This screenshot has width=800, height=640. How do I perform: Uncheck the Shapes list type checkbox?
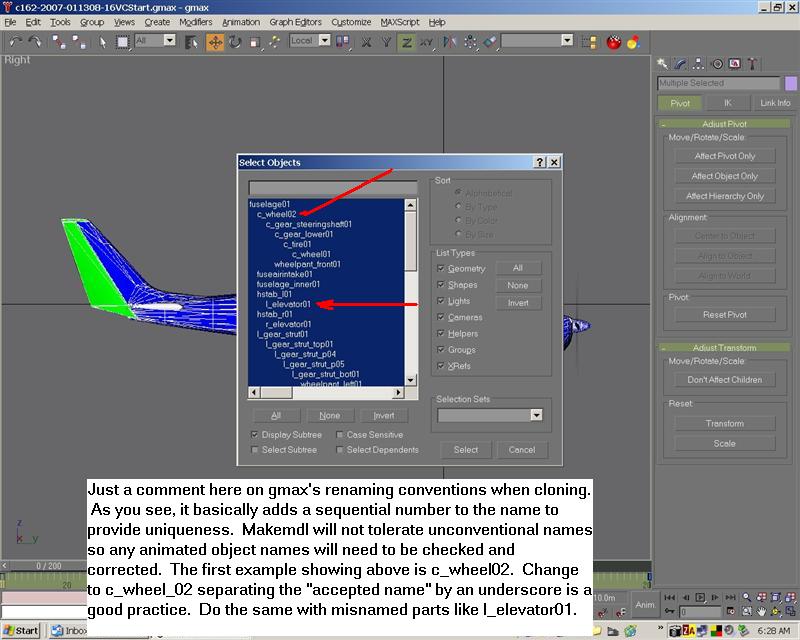coord(441,285)
